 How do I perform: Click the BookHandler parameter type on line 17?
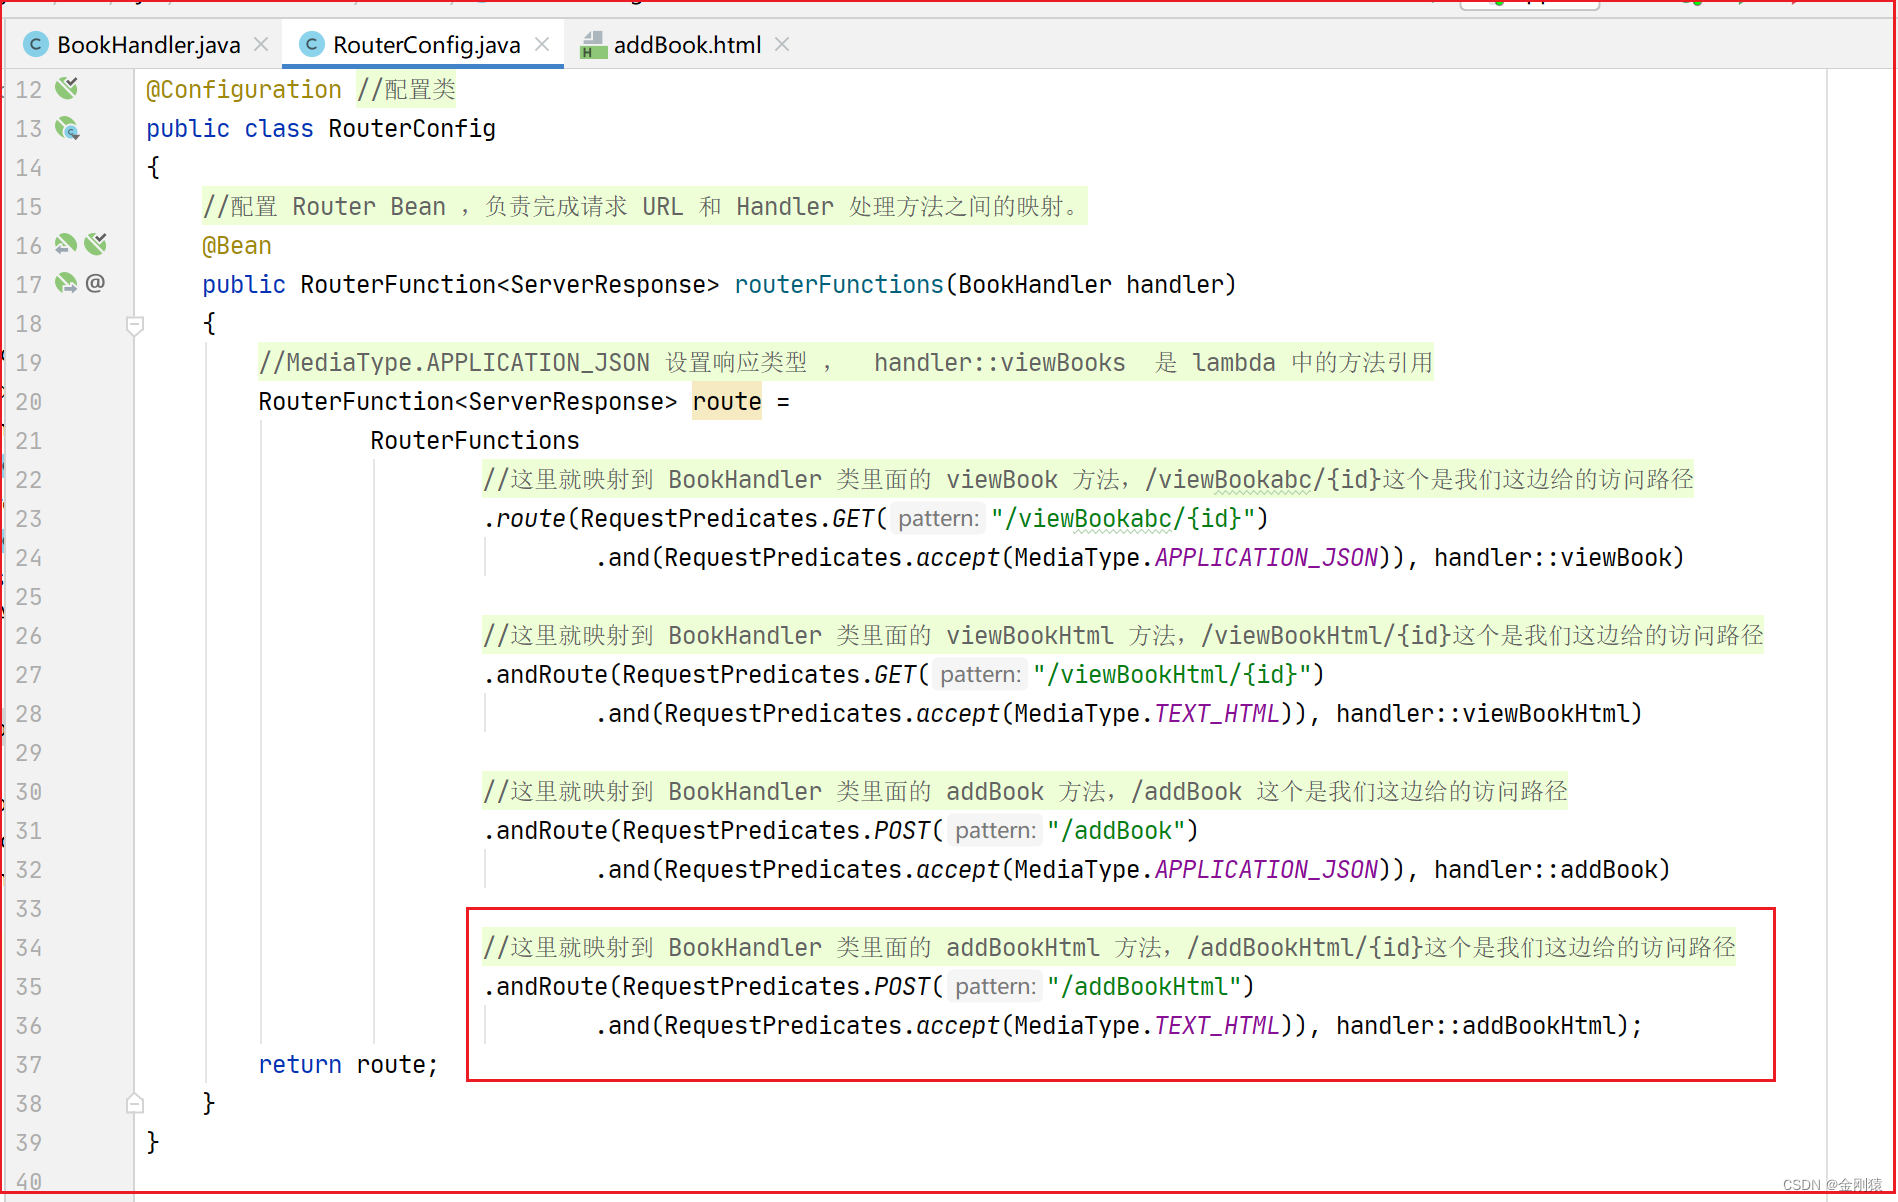(1035, 285)
